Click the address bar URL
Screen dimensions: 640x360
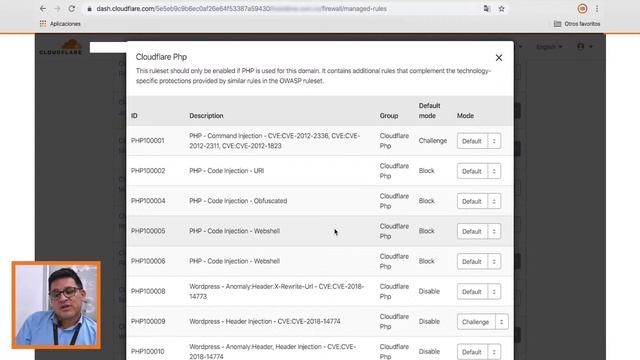242,9
